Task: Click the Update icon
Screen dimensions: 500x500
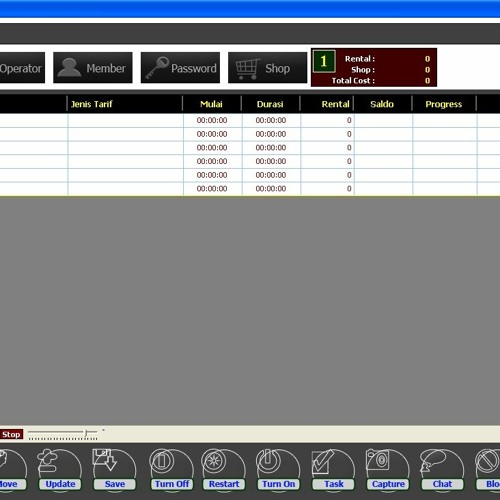Action: tap(48, 461)
